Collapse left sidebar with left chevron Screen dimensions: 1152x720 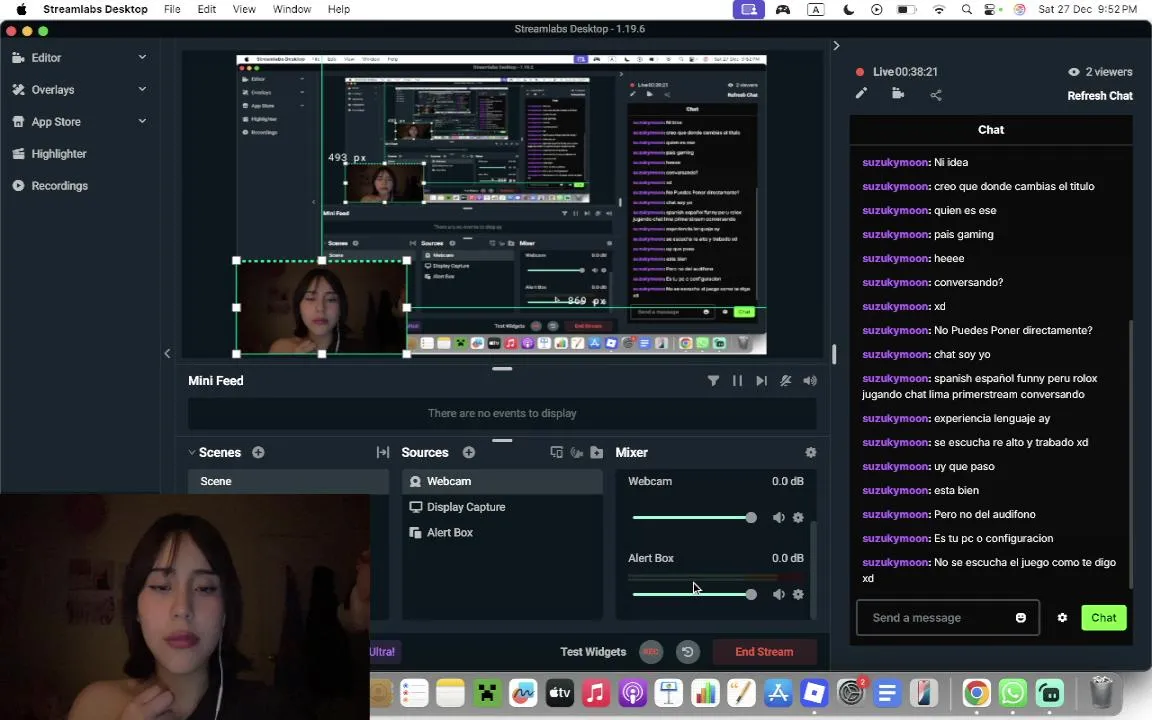point(168,353)
